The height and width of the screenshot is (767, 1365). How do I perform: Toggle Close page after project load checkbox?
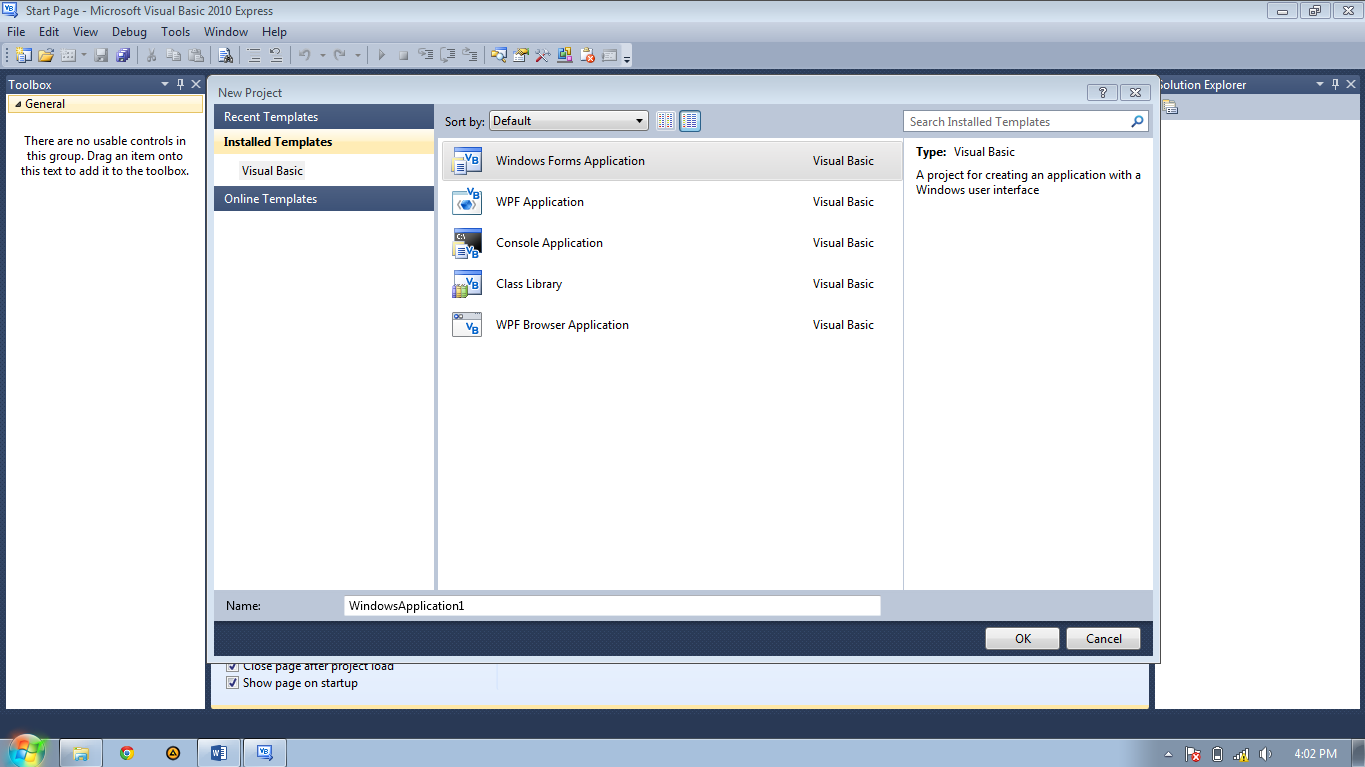tap(233, 666)
